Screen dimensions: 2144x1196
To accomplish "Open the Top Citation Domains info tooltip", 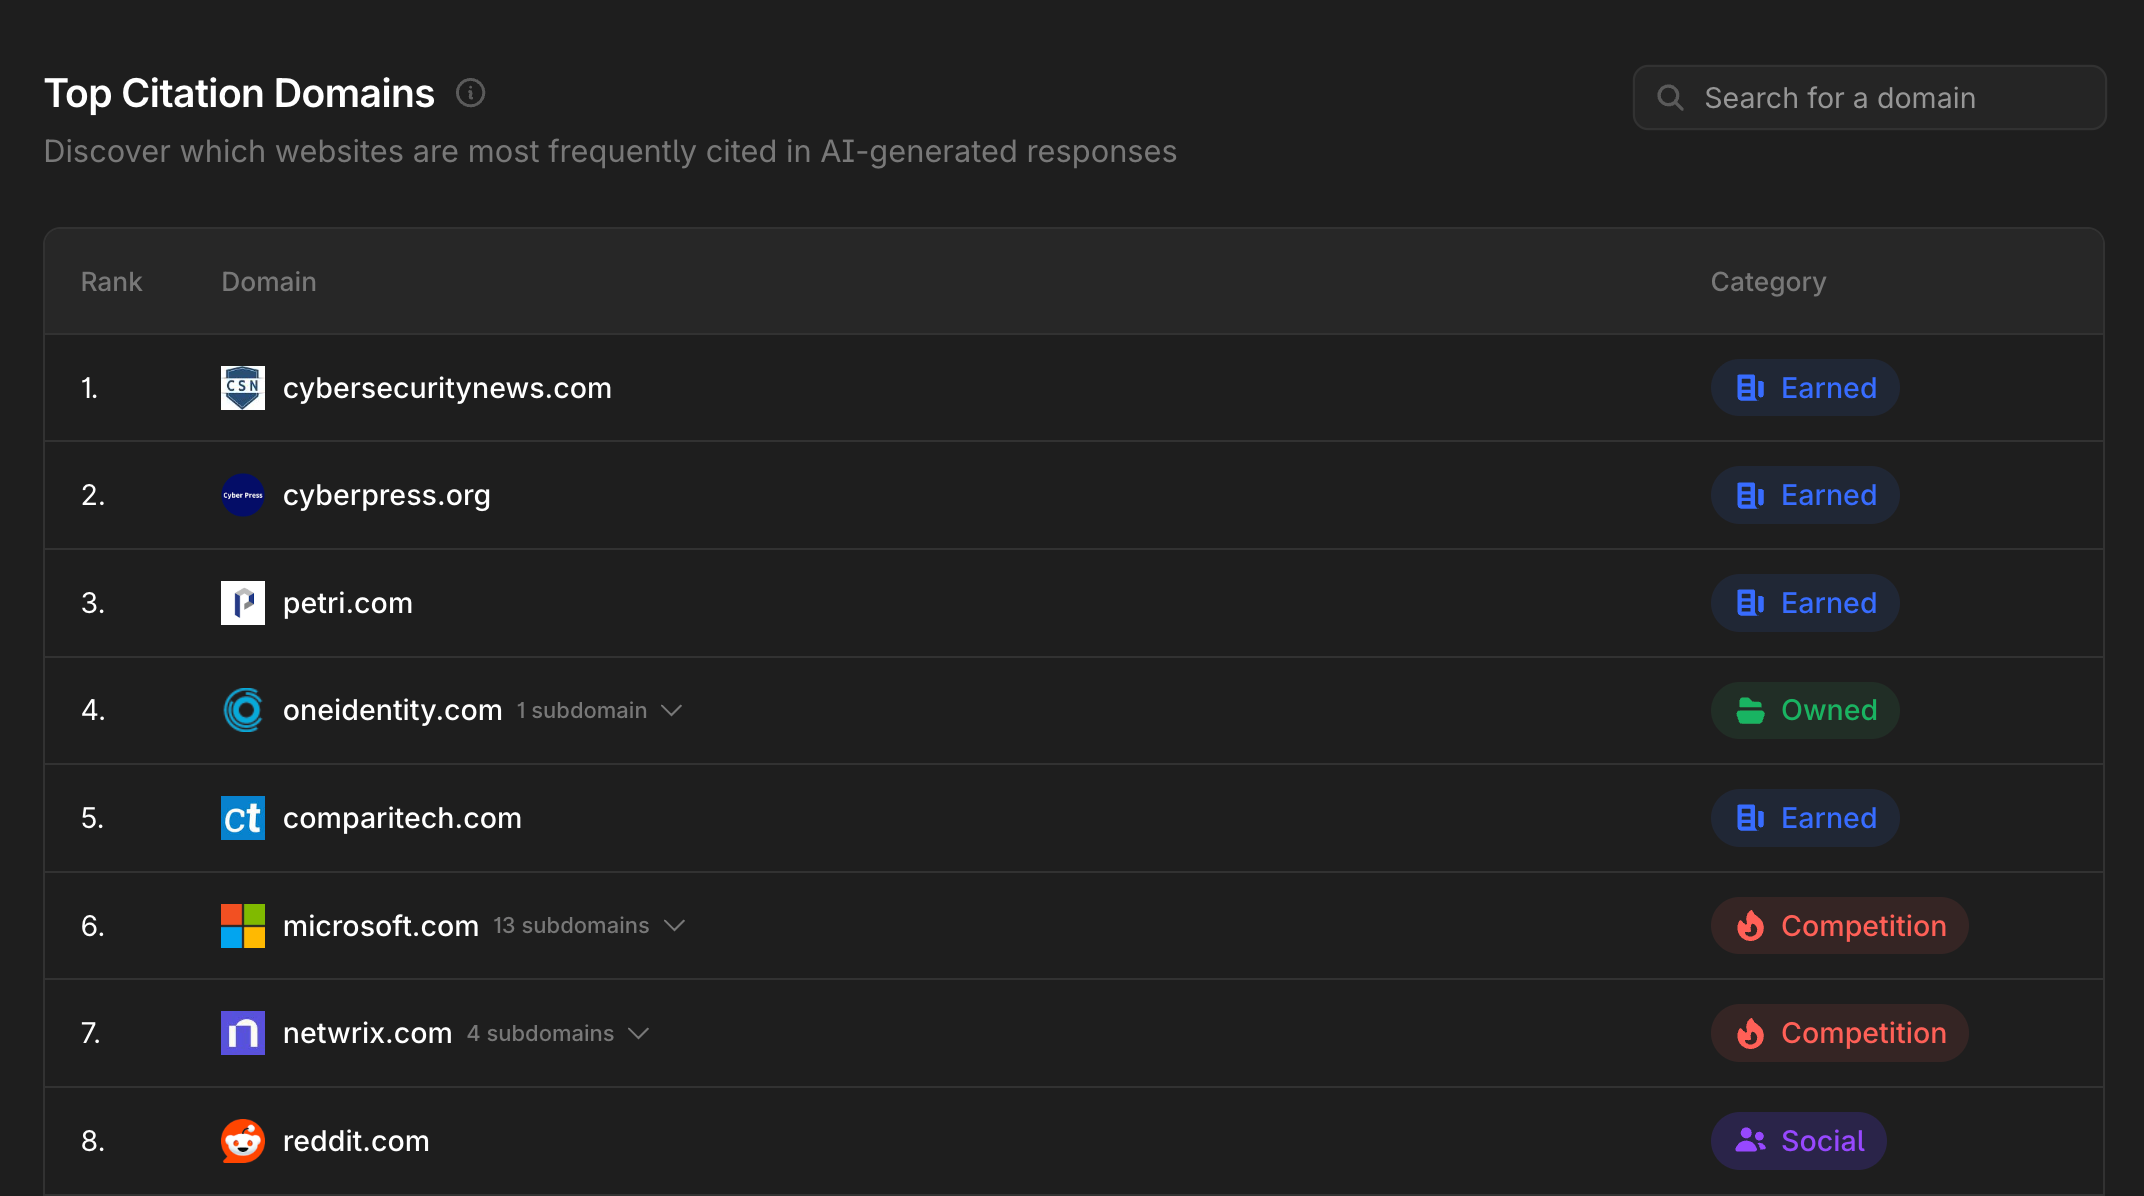I will click(470, 92).
